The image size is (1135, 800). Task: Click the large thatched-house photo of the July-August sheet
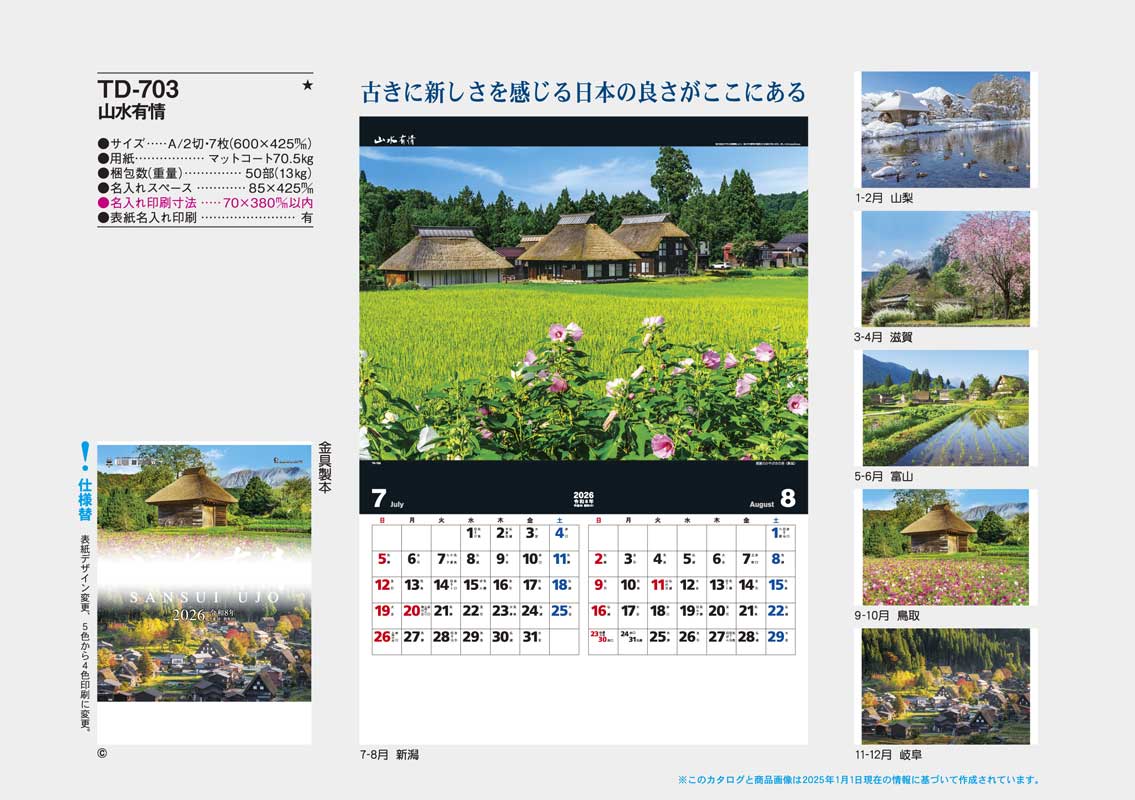tap(583, 303)
